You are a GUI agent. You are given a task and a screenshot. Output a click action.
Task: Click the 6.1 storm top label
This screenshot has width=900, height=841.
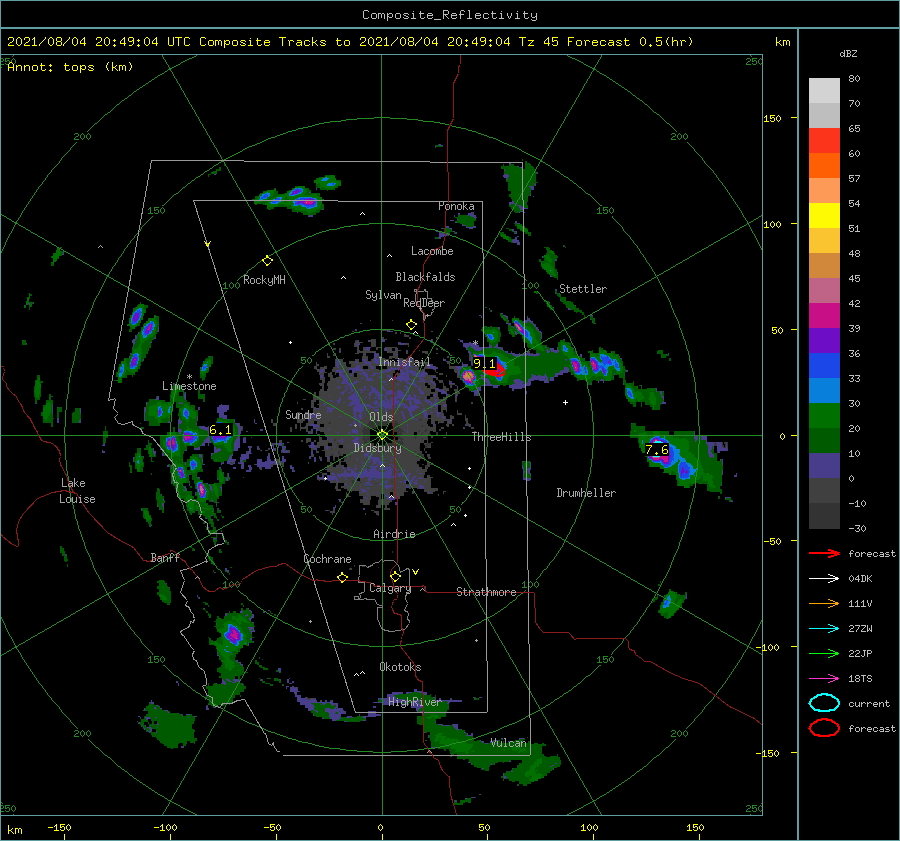pos(220,430)
